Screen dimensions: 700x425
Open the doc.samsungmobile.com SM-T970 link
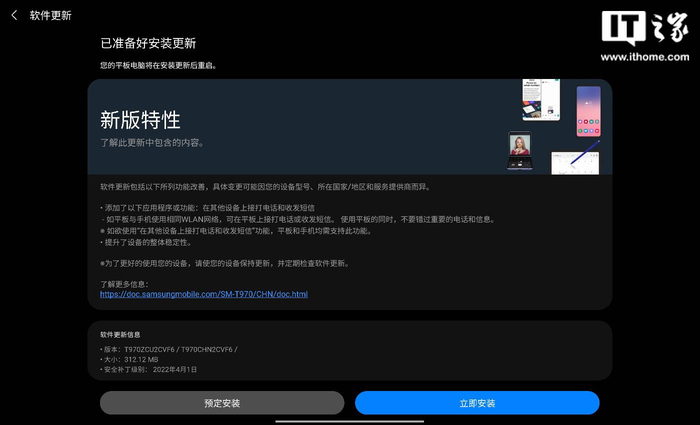(204, 294)
